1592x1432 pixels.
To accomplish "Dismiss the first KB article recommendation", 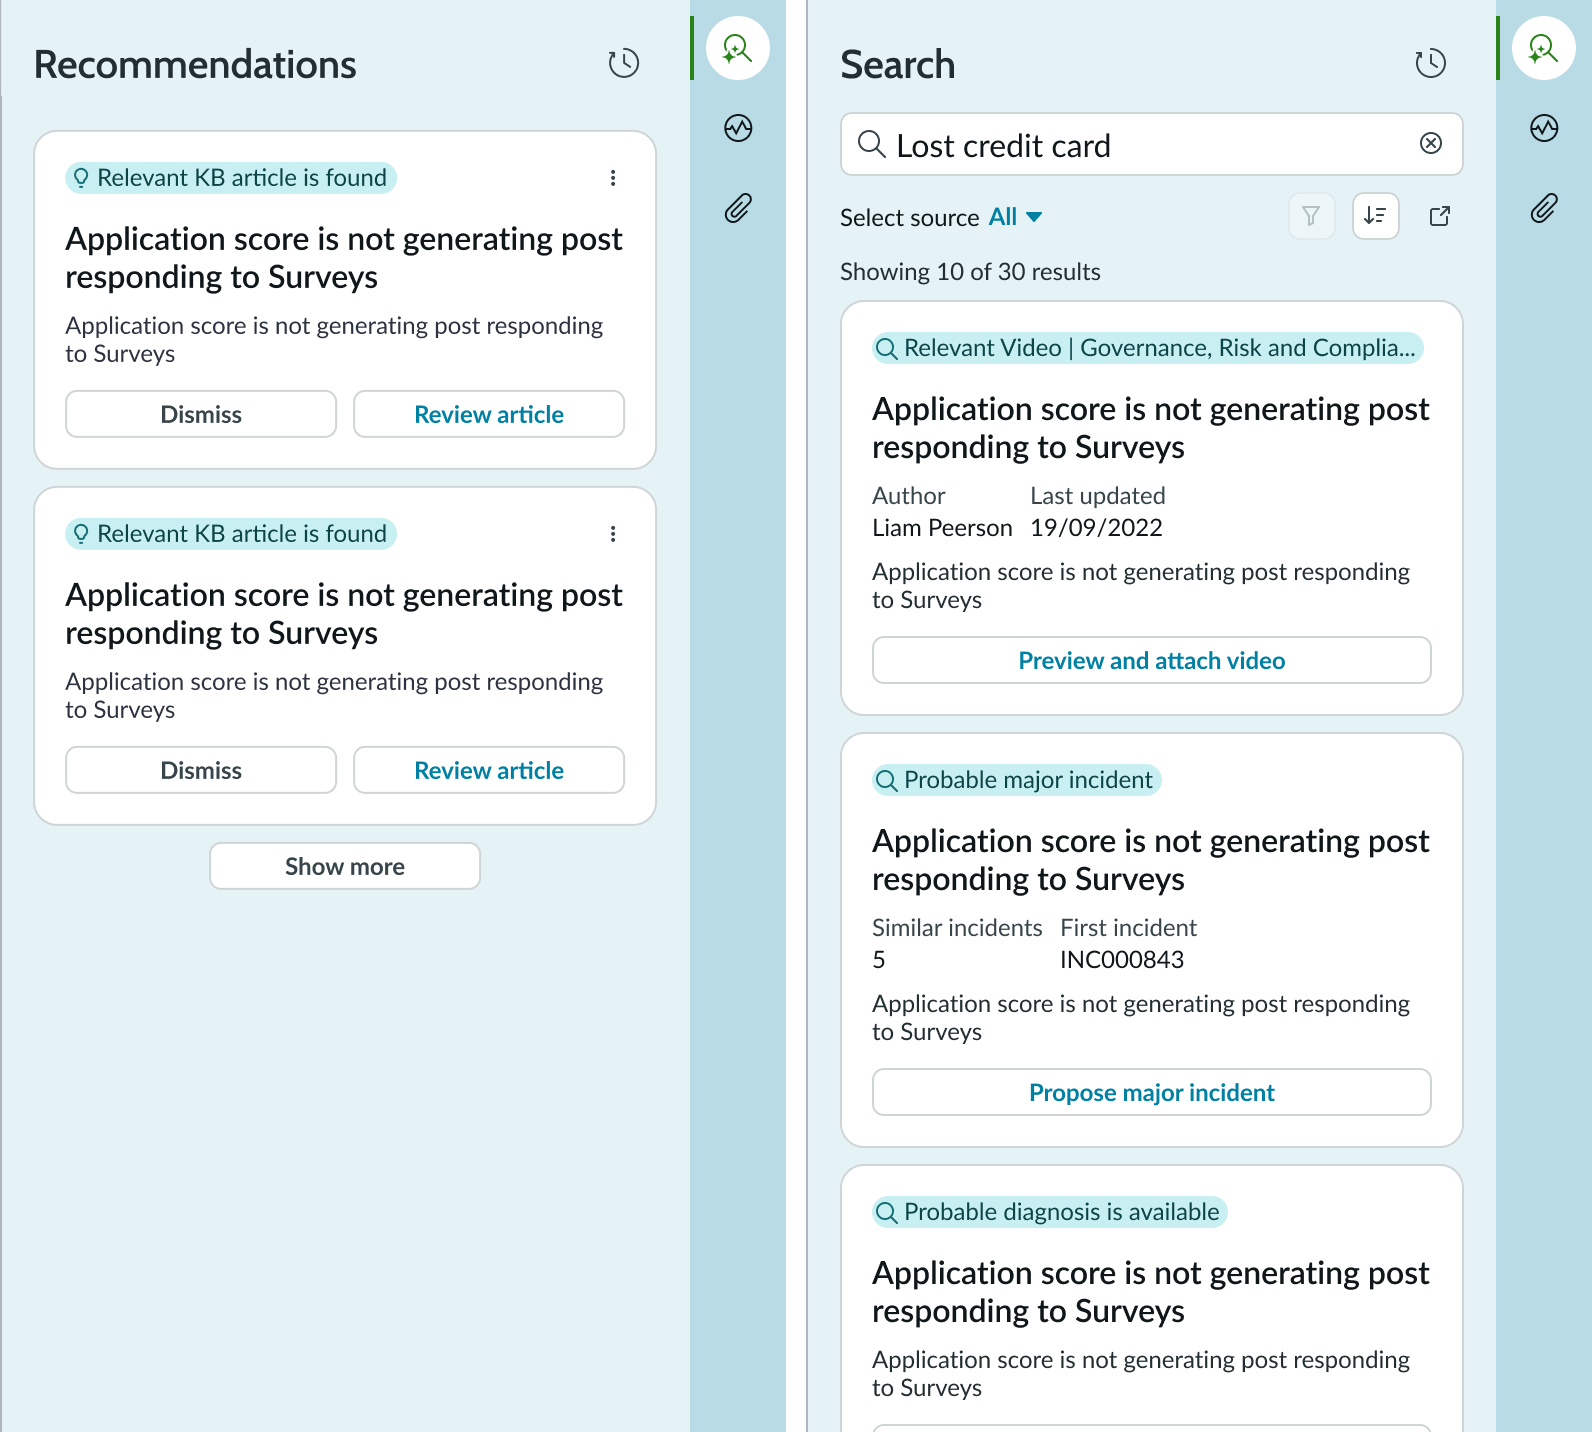I will (x=200, y=413).
